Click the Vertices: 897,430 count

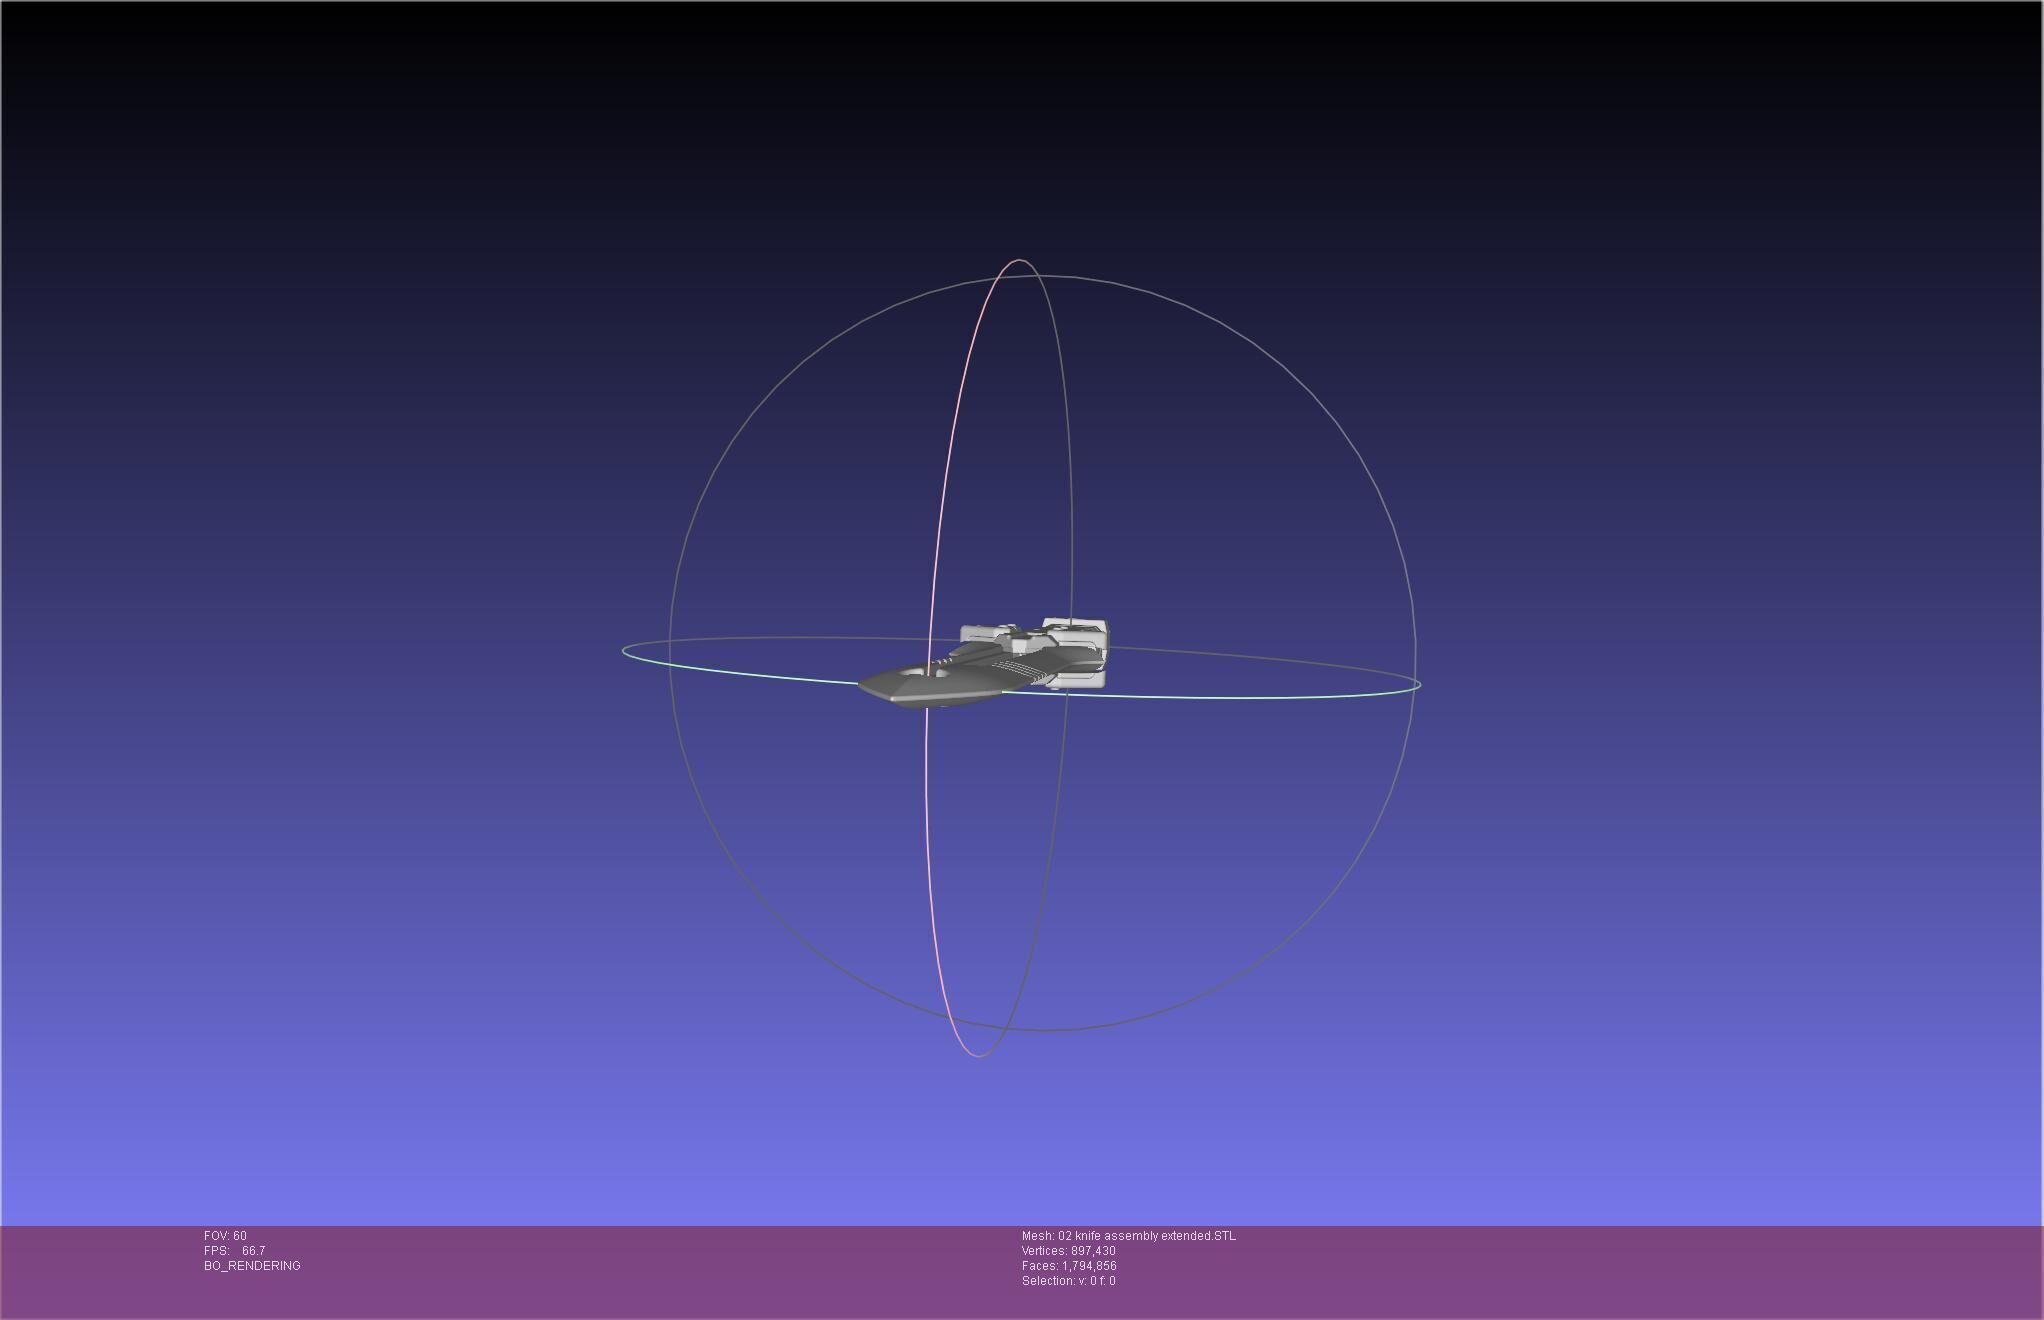(x=1069, y=1251)
